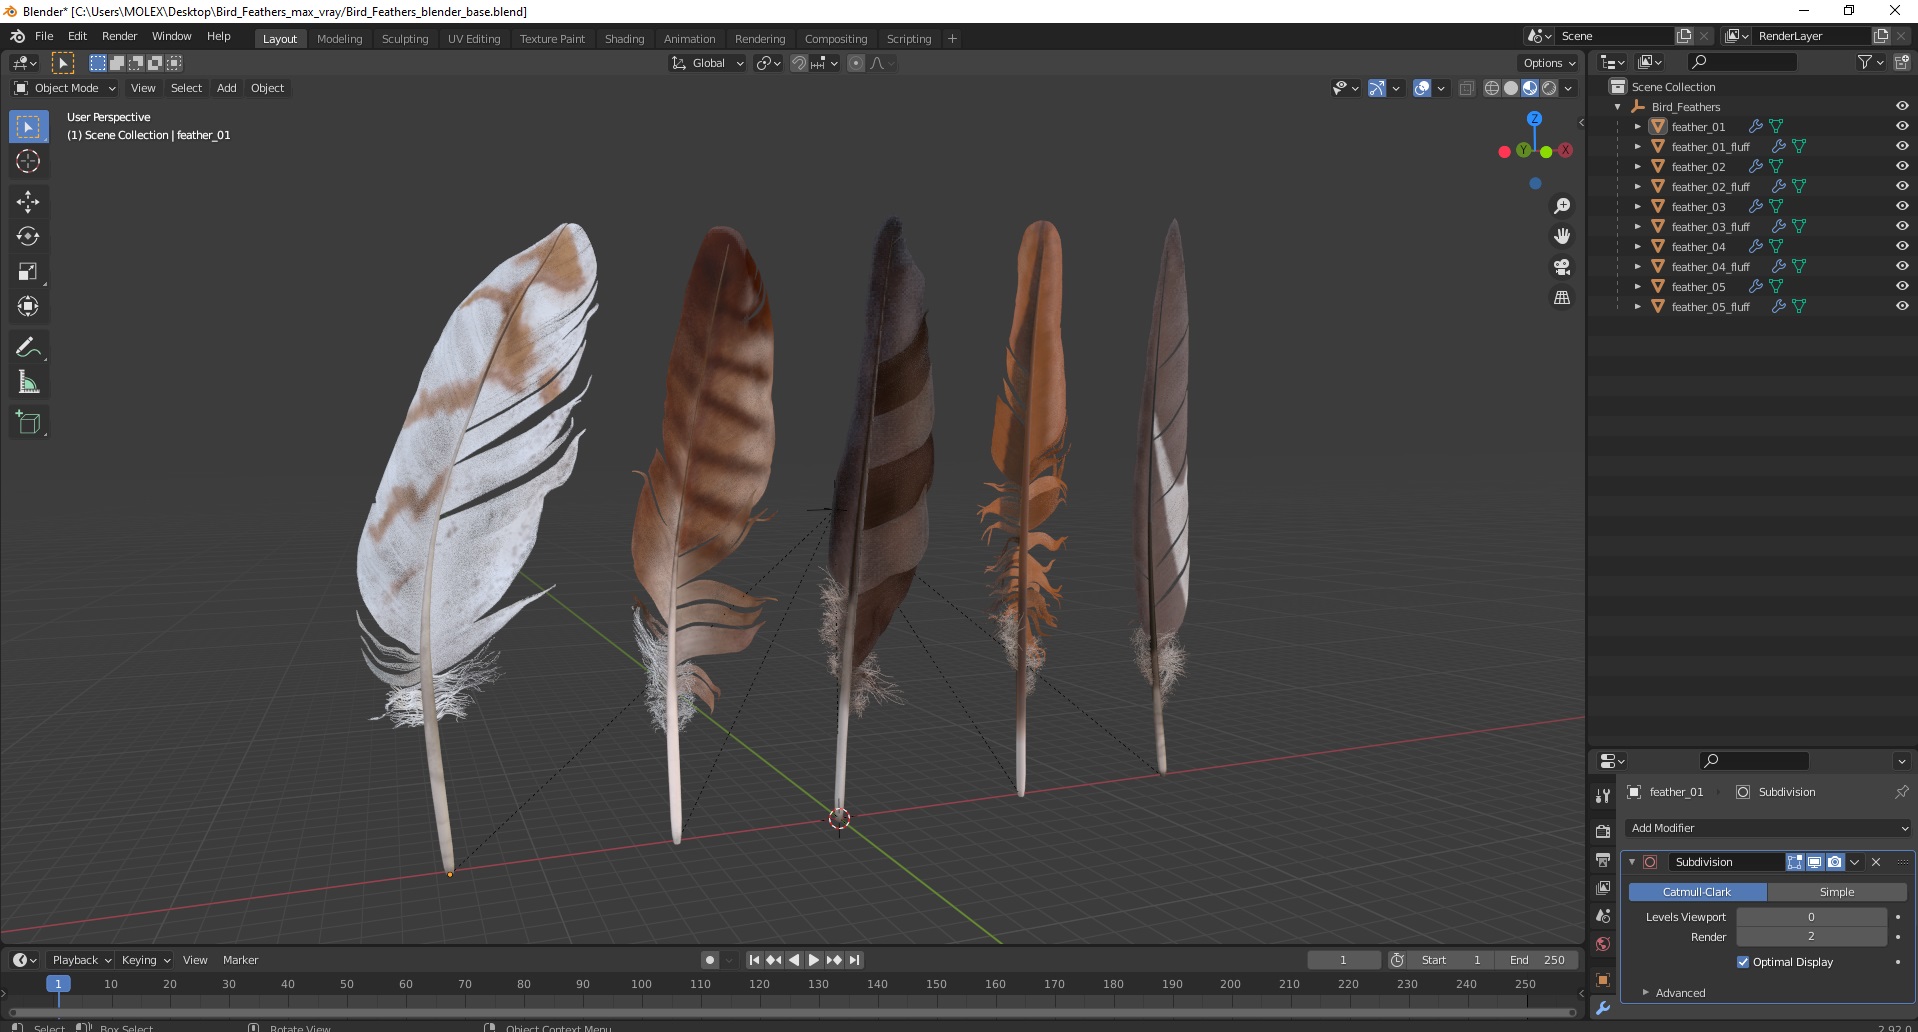
Task: Activate the Annotate tool
Action: tap(28, 348)
